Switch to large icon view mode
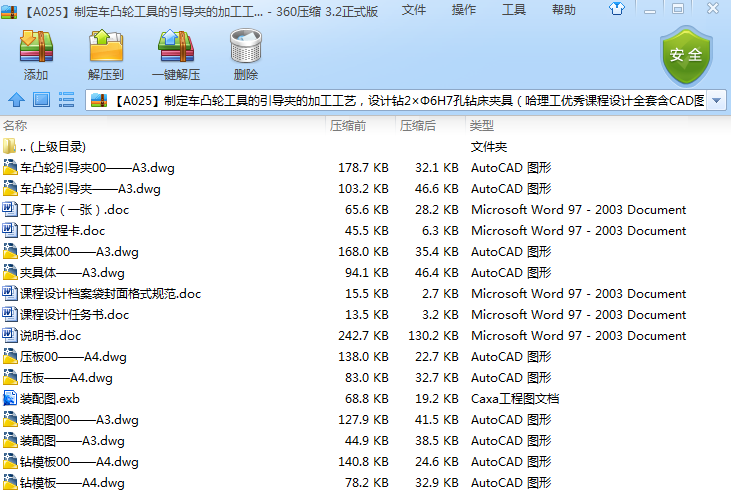This screenshot has height=497, width=731. [41, 99]
